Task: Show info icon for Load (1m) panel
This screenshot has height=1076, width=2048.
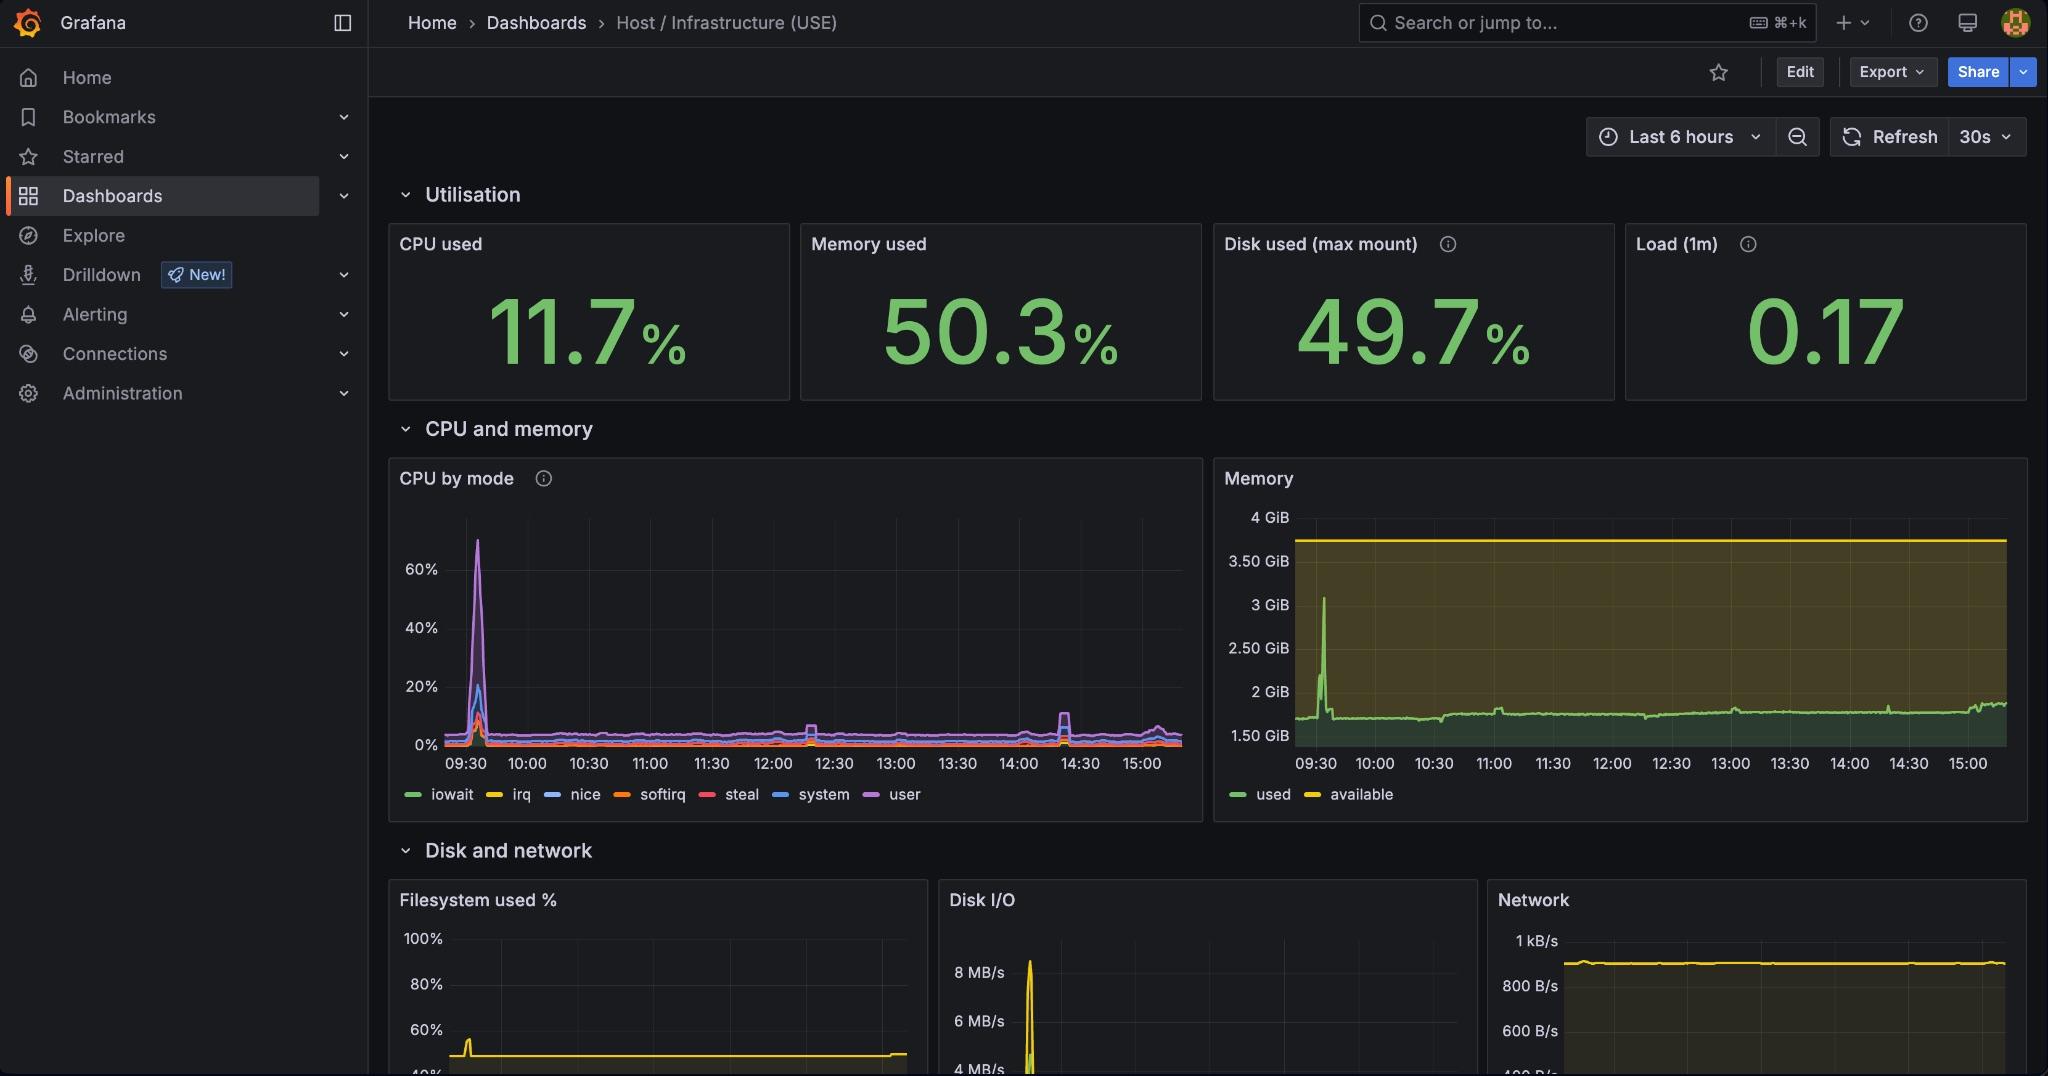Action: tap(1747, 244)
